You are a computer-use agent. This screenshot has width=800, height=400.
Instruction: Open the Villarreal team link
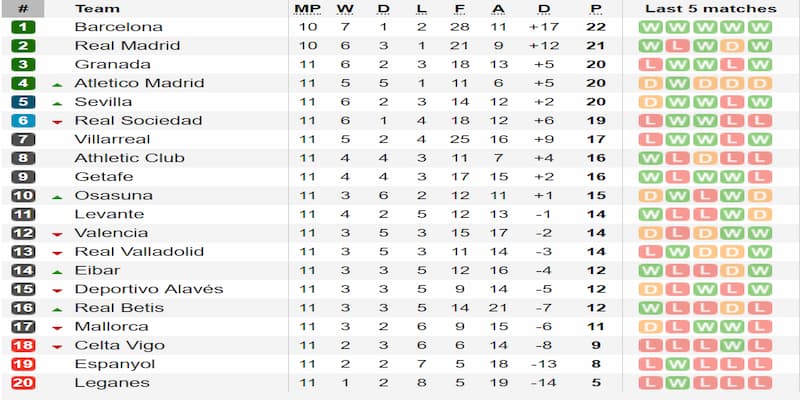[x=112, y=139]
